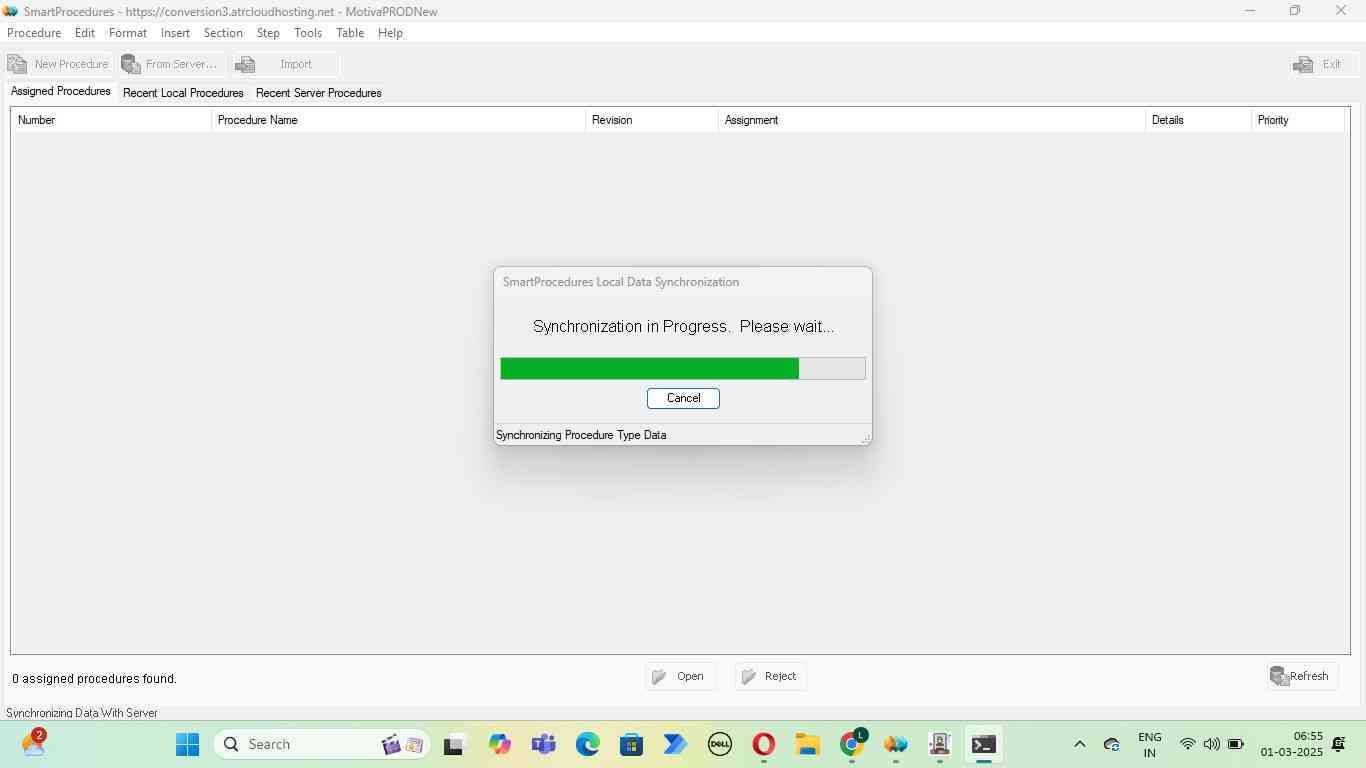Viewport: 1366px width, 768px height.
Task: Click 'Synchronizing Data With Server' status bar text
Action: pyautogui.click(x=82, y=713)
